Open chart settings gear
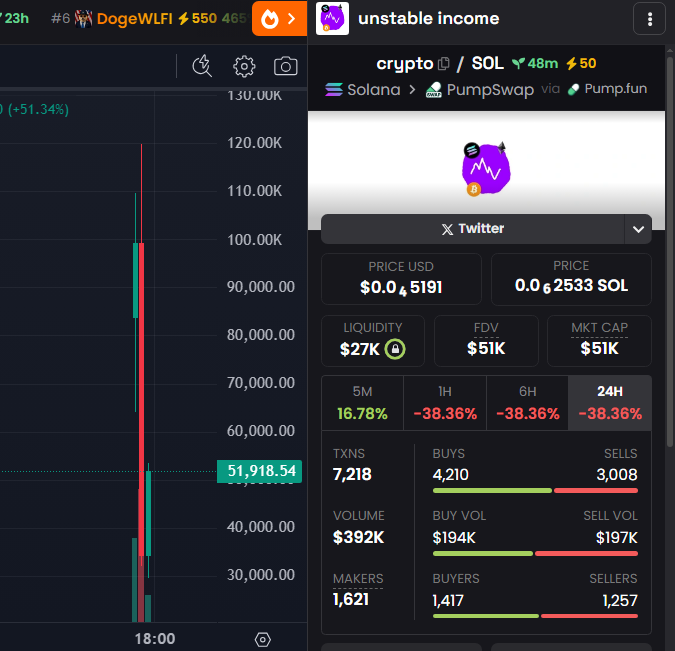This screenshot has width=675, height=651. pyautogui.click(x=244, y=66)
